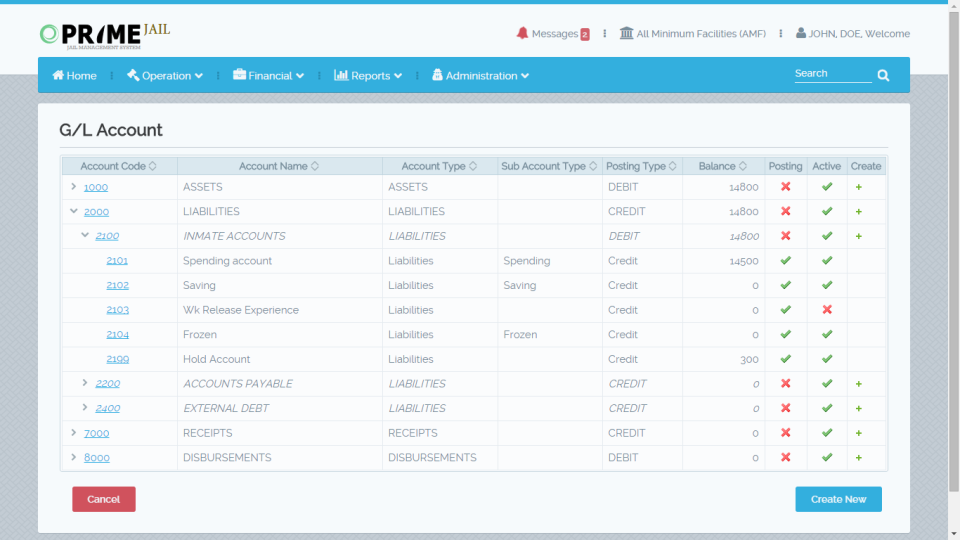Open the Messages bell notification icon
This screenshot has height=540, width=960.
pyautogui.click(x=522, y=33)
